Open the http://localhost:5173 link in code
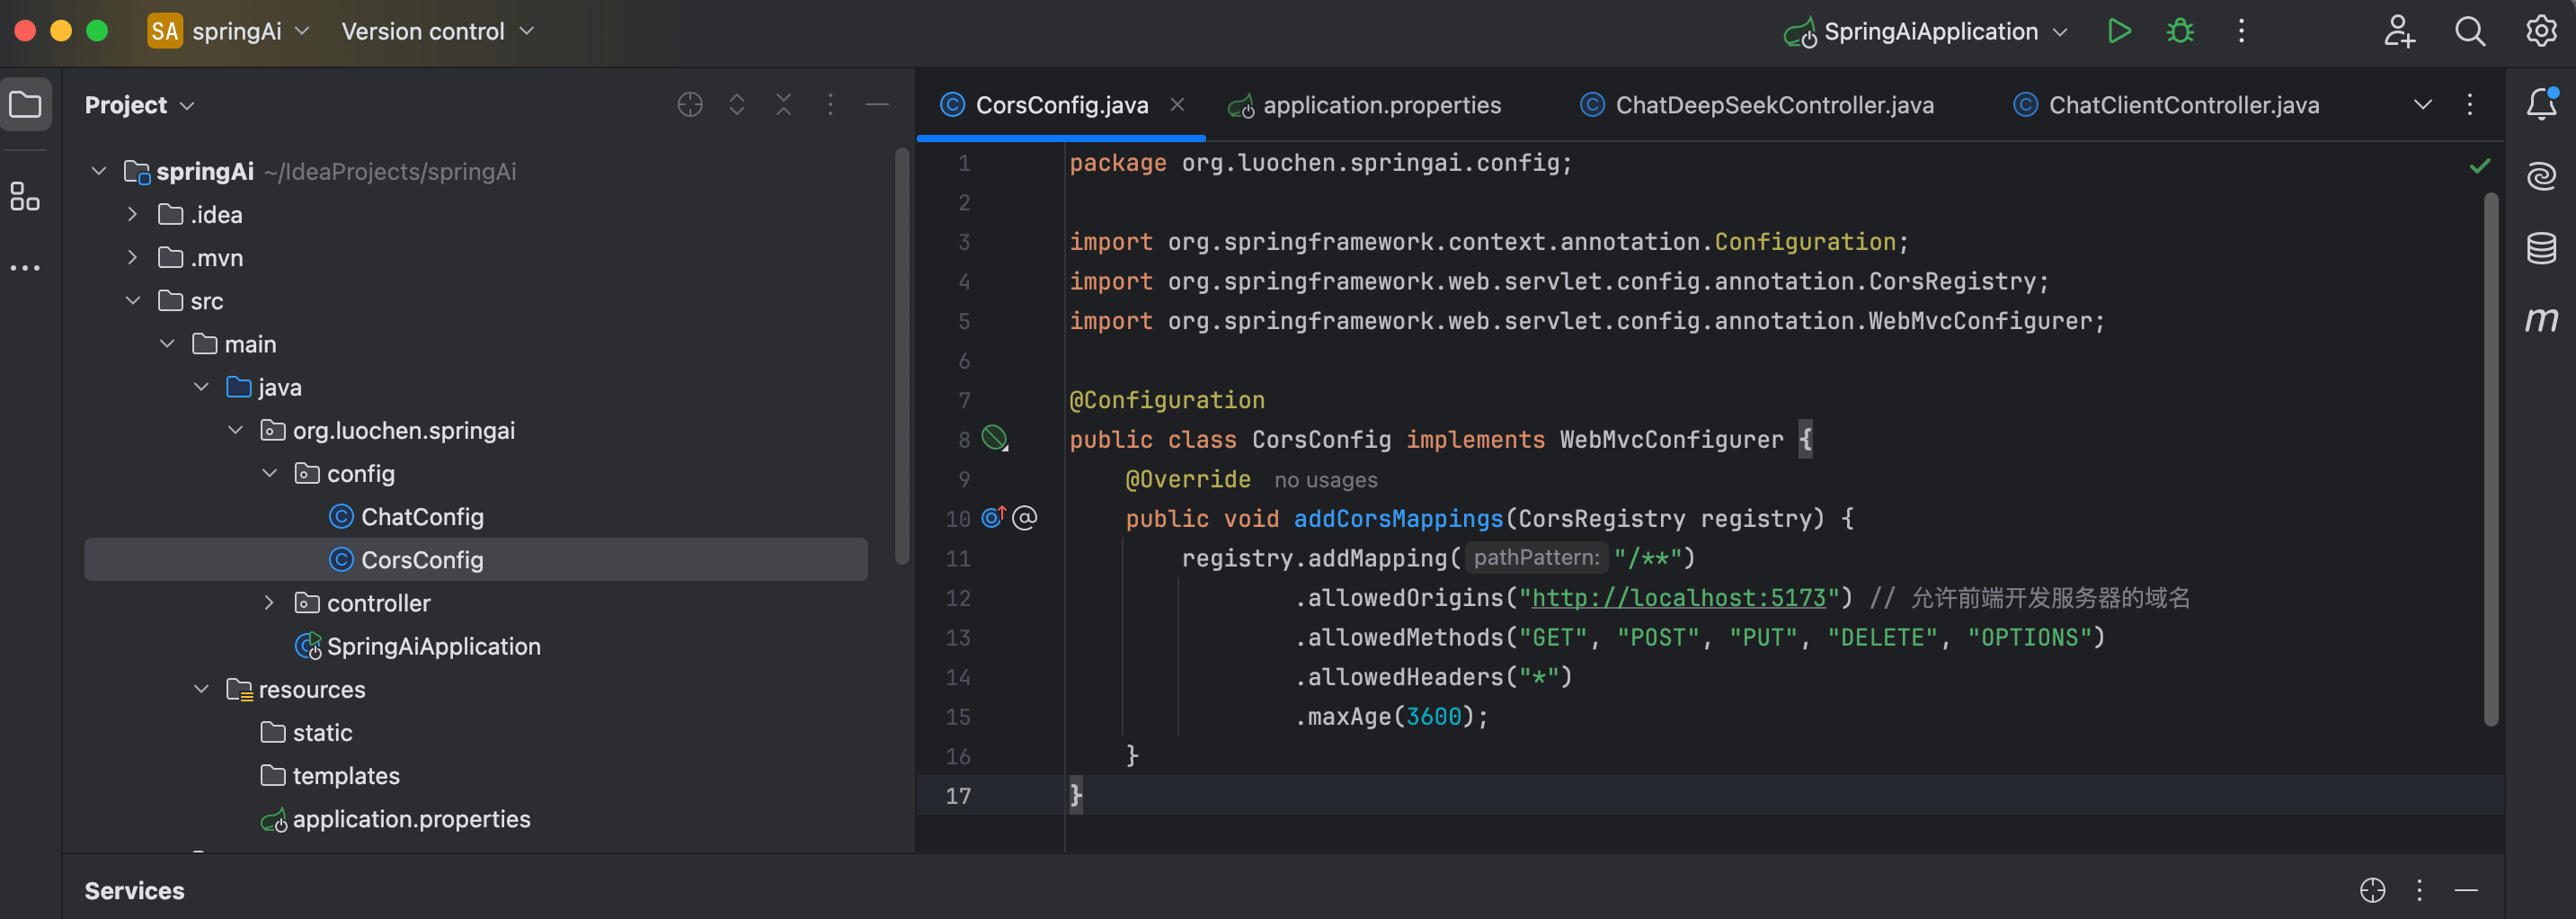 tap(1678, 598)
